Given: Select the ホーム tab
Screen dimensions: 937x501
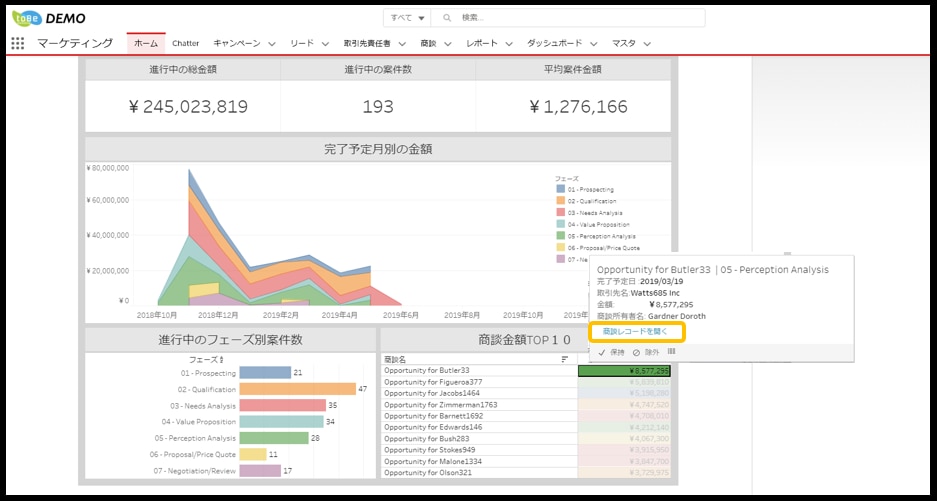Looking at the screenshot, I should (145, 44).
